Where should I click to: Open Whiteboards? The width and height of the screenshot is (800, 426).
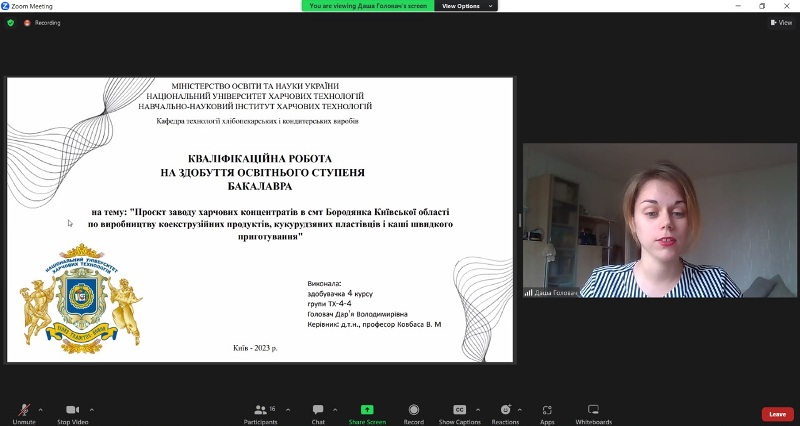593,414
